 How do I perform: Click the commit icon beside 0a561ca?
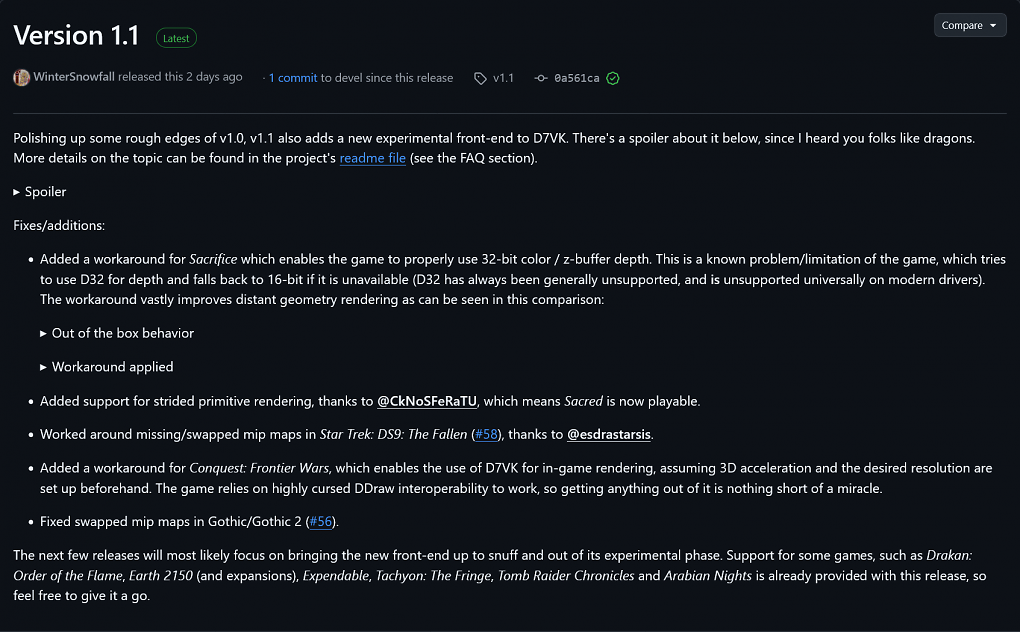click(541, 78)
